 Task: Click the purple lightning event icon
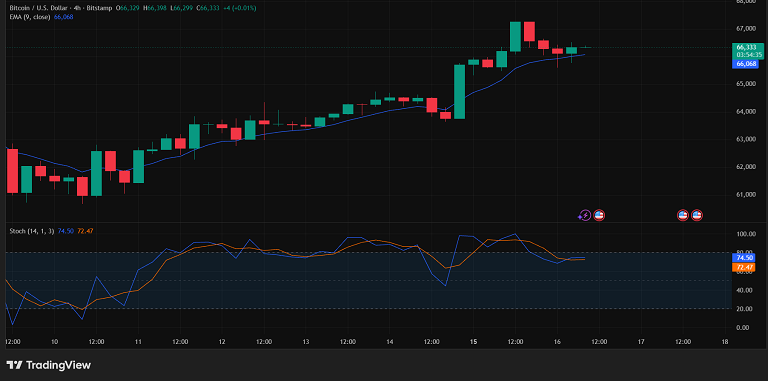pos(584,215)
